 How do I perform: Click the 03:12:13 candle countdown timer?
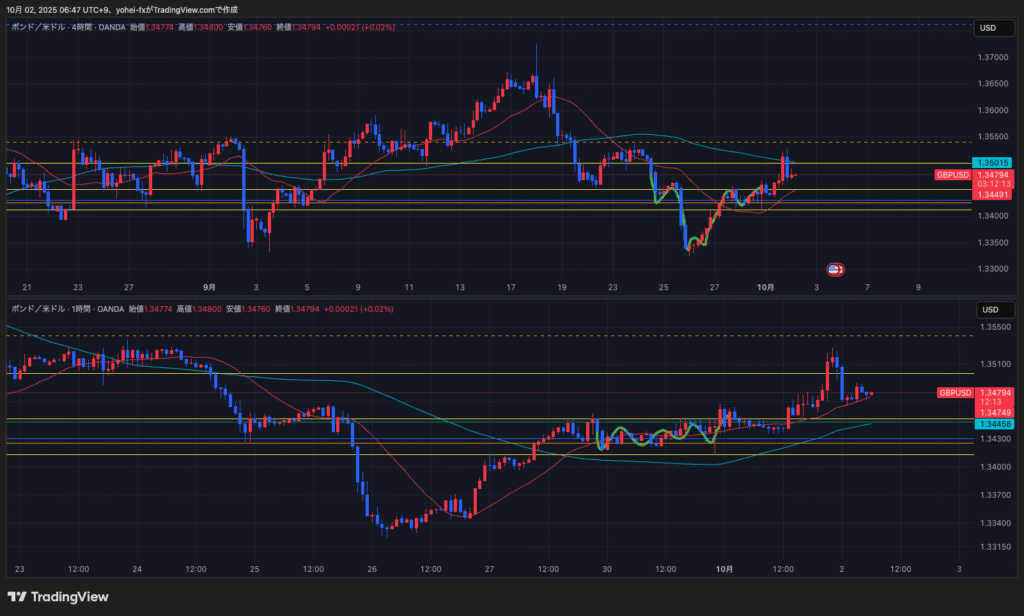(x=994, y=184)
